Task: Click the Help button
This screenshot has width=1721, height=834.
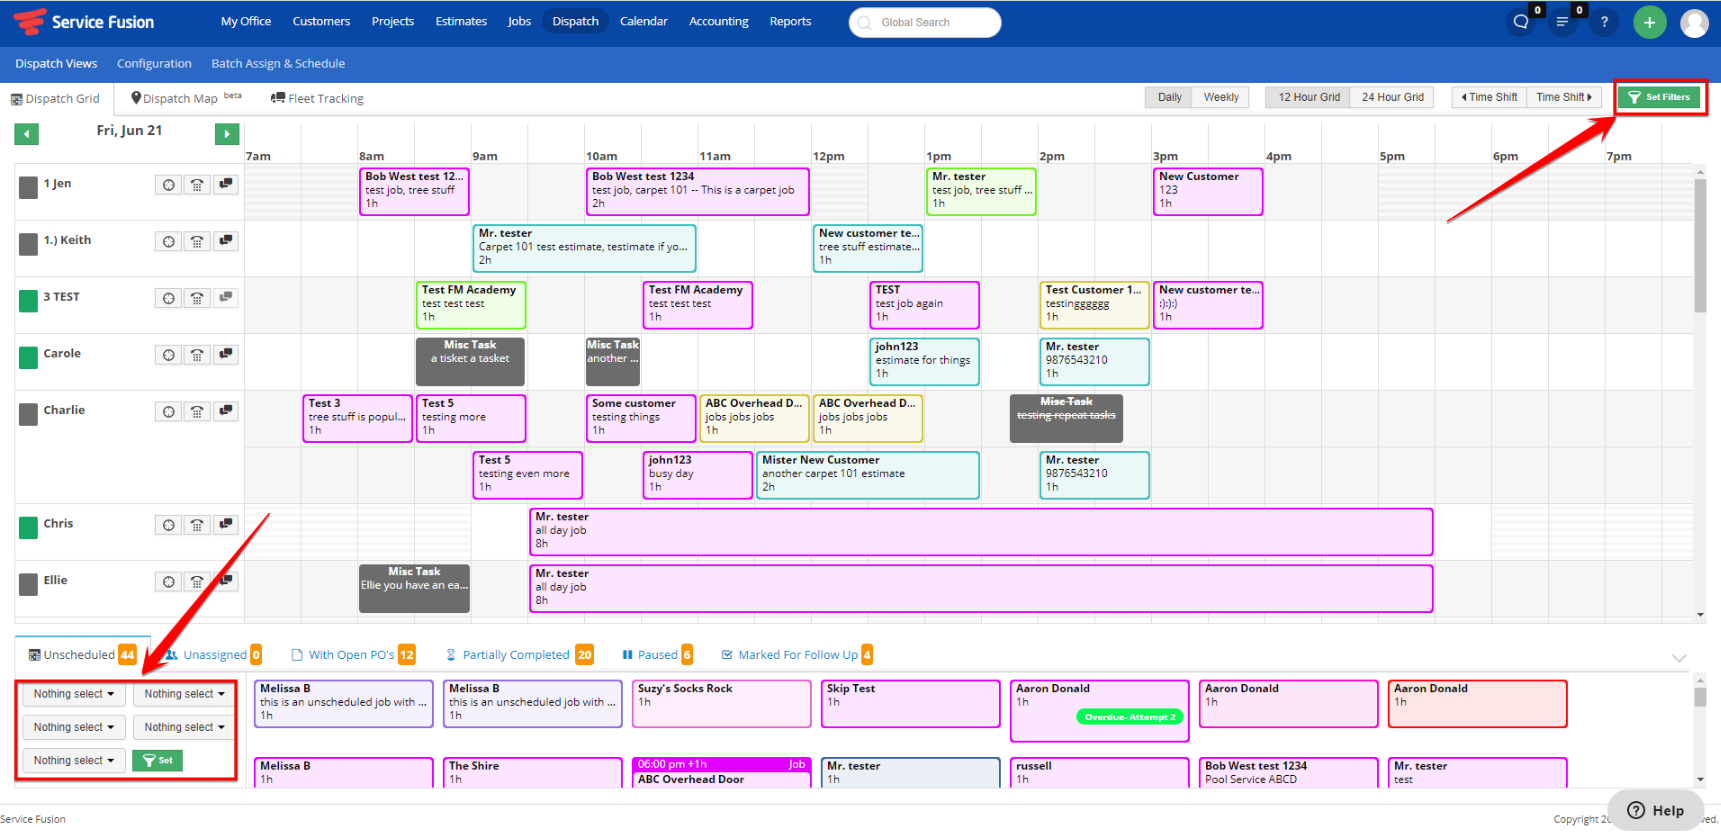Action: [1655, 811]
